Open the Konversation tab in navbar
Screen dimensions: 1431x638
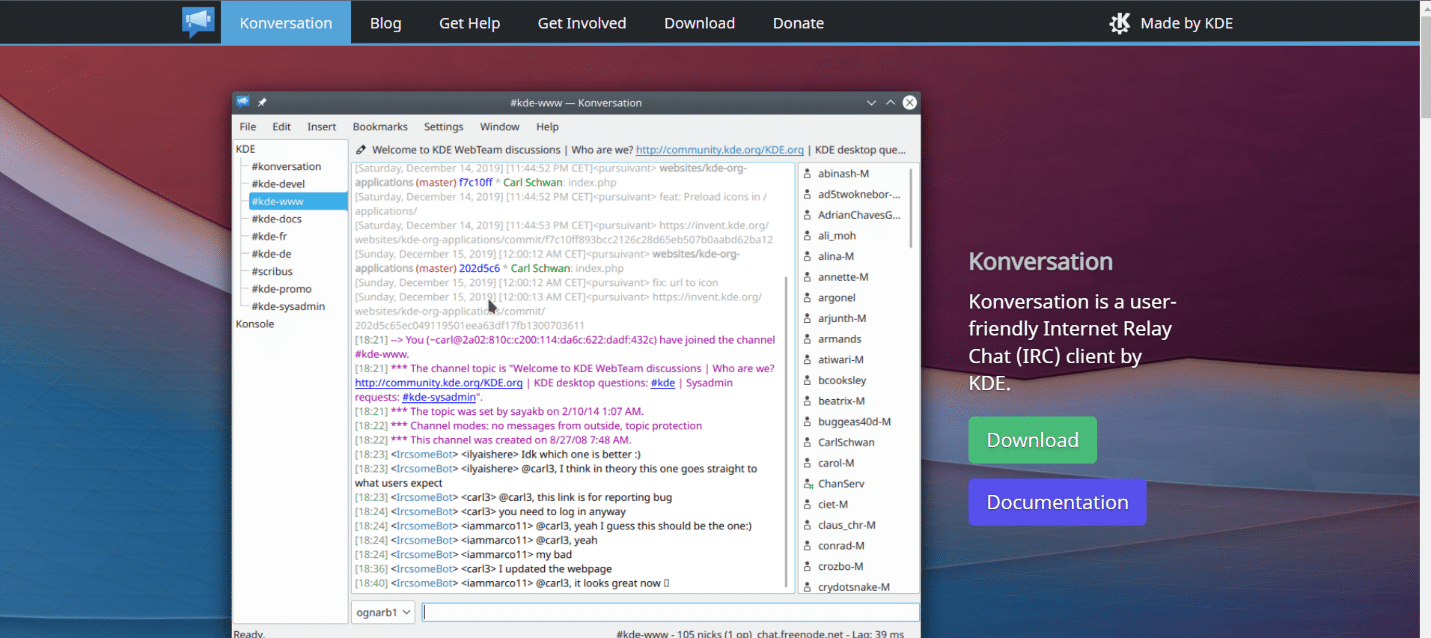[286, 22]
